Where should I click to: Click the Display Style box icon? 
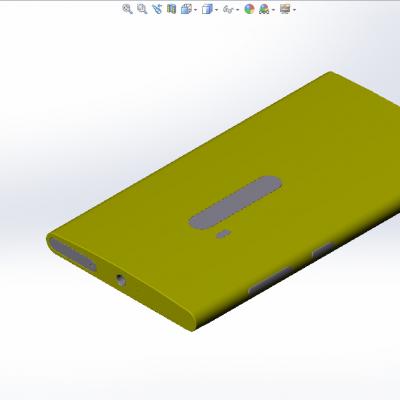tap(207, 9)
